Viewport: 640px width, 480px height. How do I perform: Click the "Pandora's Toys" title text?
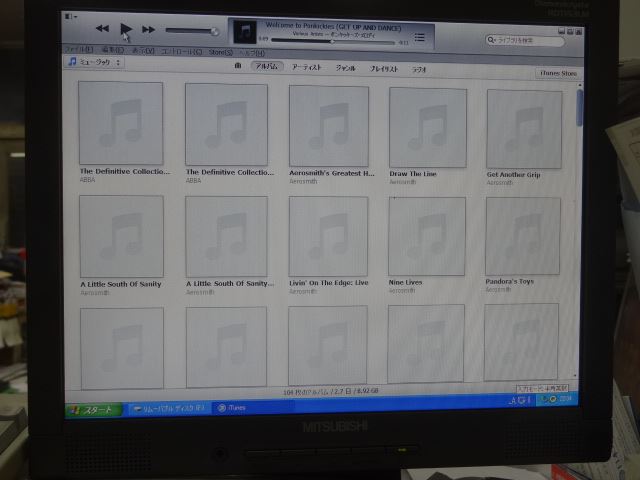click(x=509, y=281)
